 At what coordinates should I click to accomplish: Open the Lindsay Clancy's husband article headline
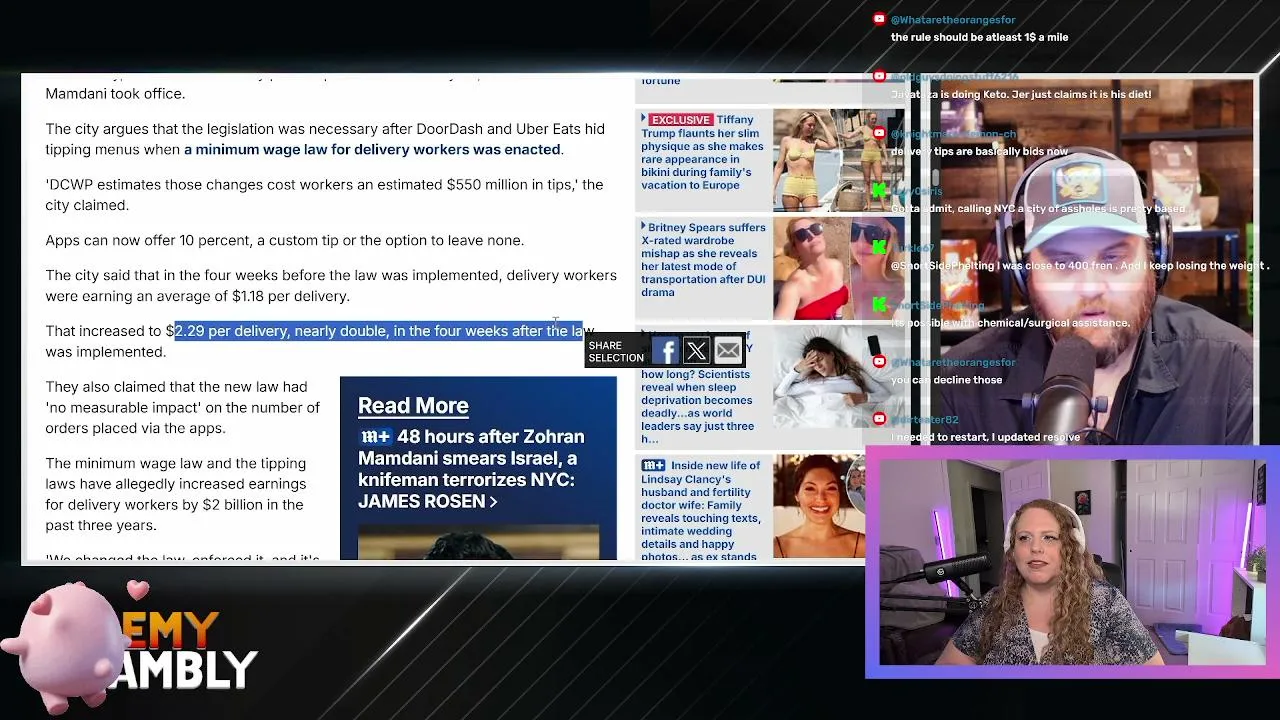(701, 510)
